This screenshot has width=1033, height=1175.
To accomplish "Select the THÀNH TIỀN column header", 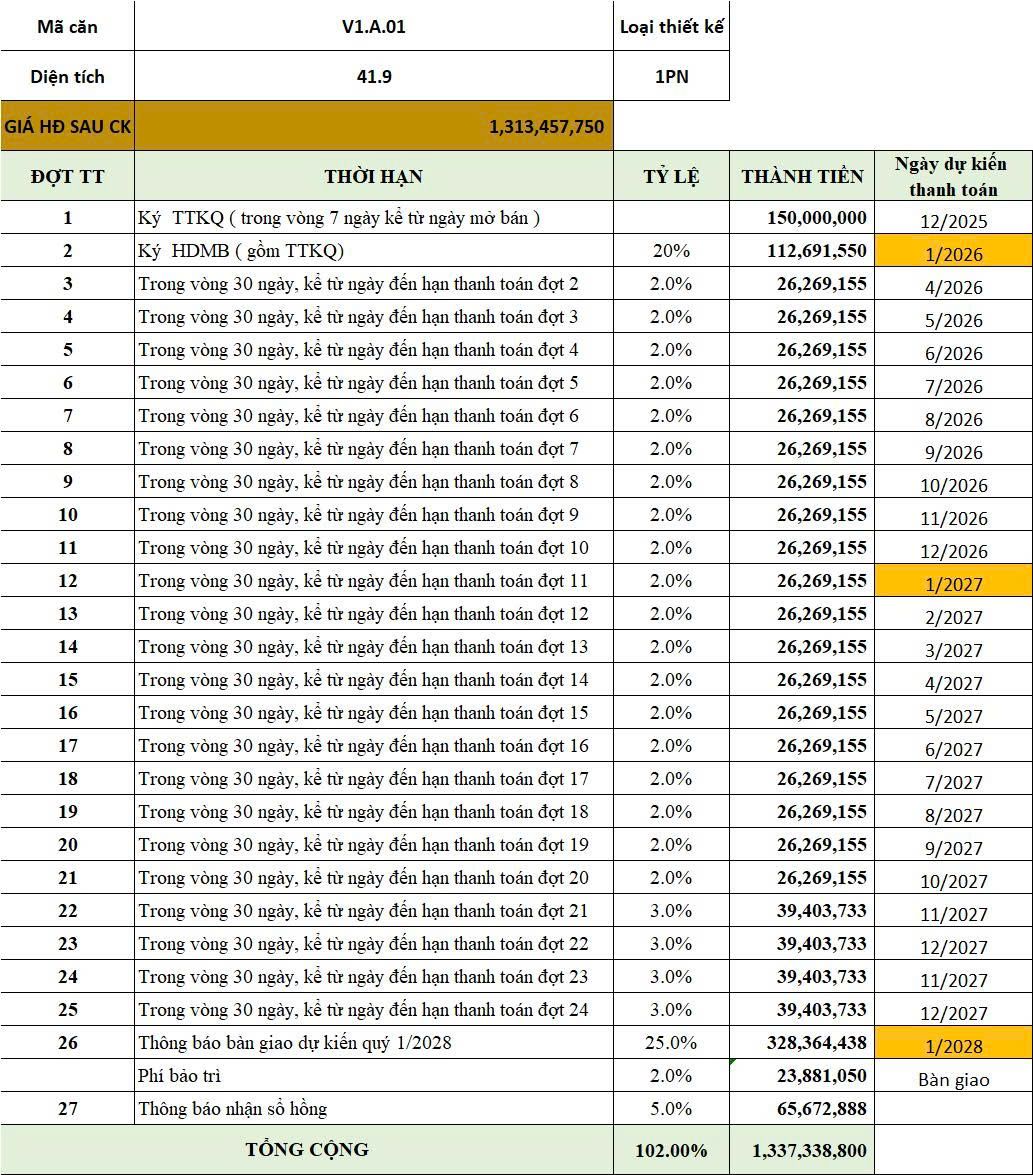I will point(802,177).
